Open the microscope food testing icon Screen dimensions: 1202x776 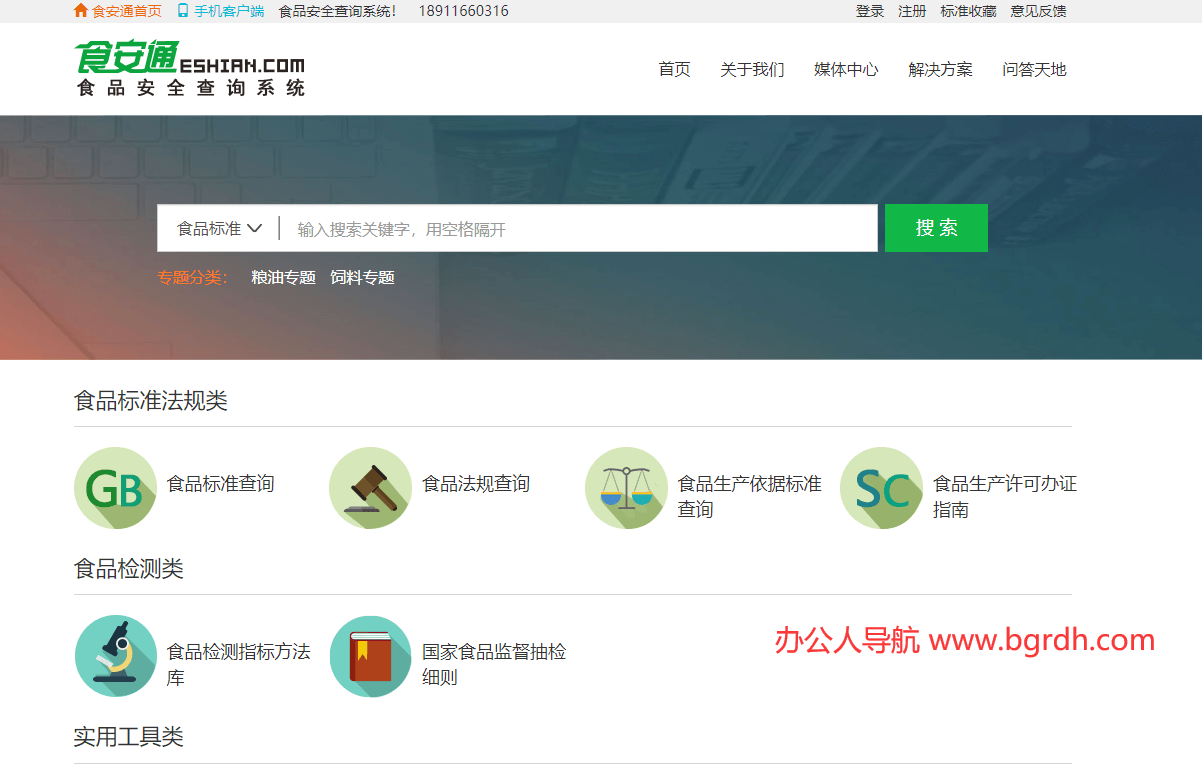click(x=115, y=656)
